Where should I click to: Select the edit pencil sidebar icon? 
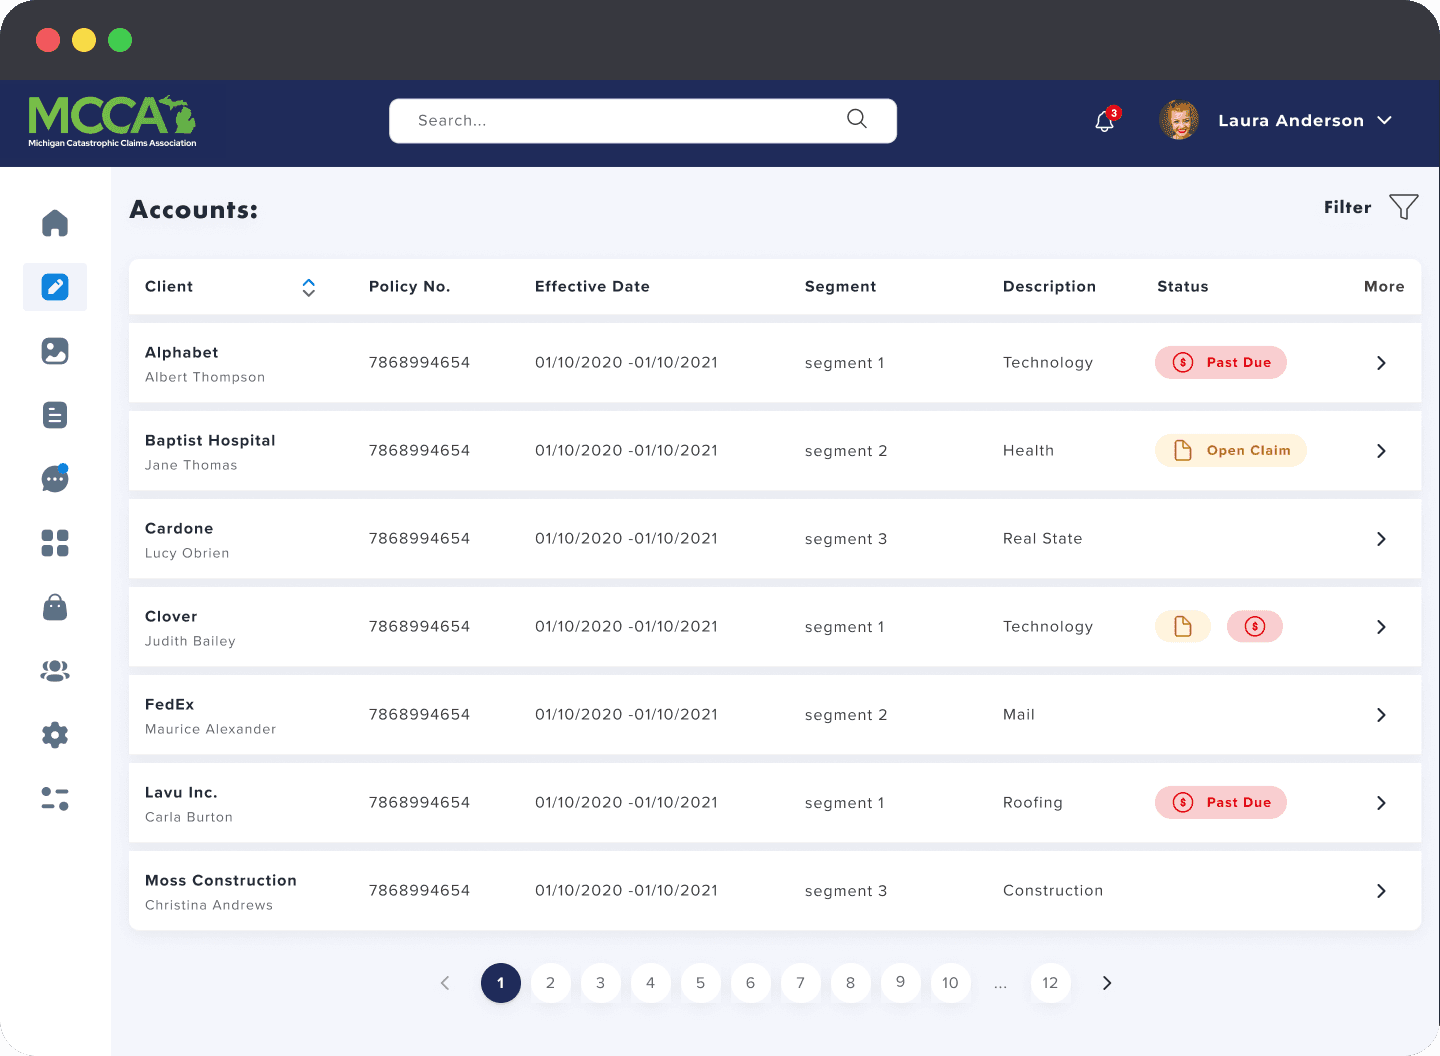point(55,287)
